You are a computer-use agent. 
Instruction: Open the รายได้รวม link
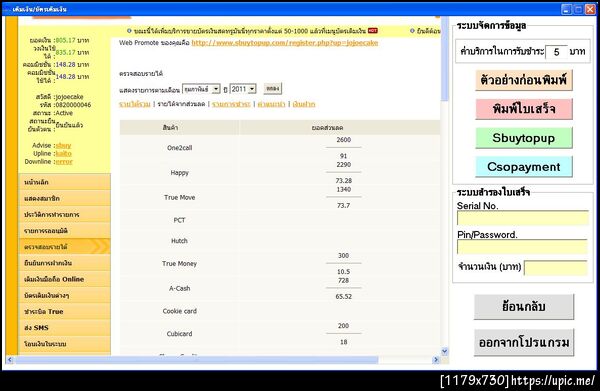coord(135,104)
